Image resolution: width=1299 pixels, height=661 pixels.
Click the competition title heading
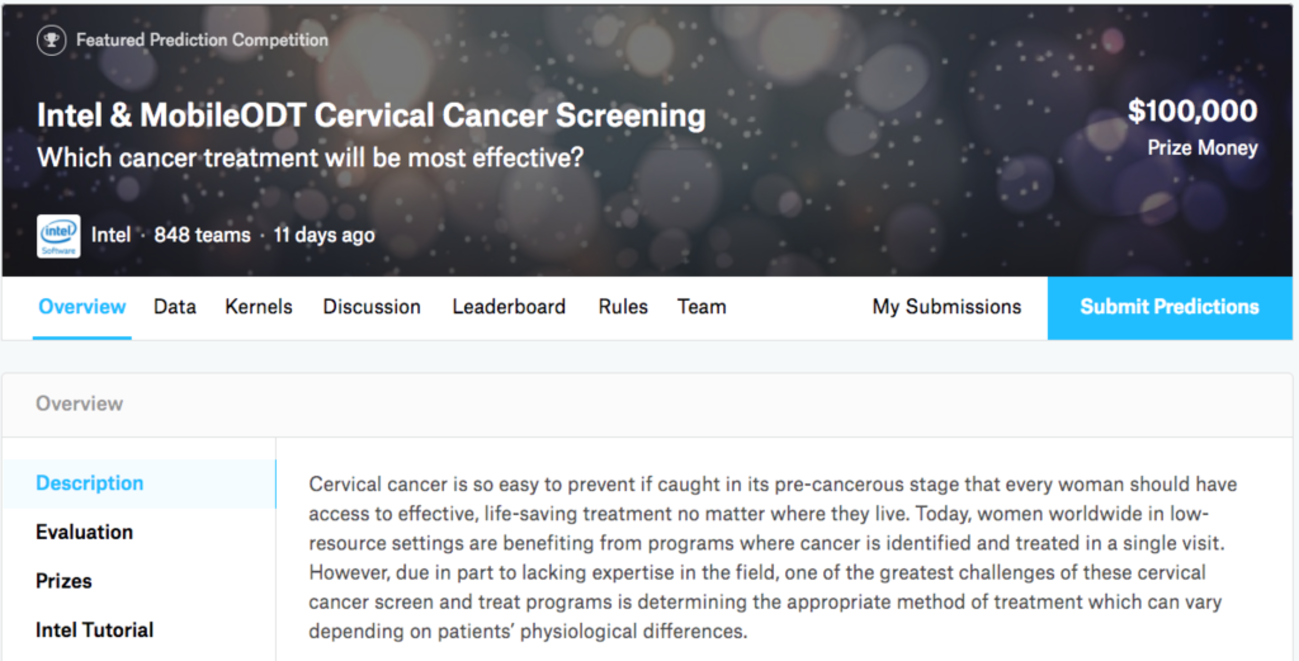371,116
